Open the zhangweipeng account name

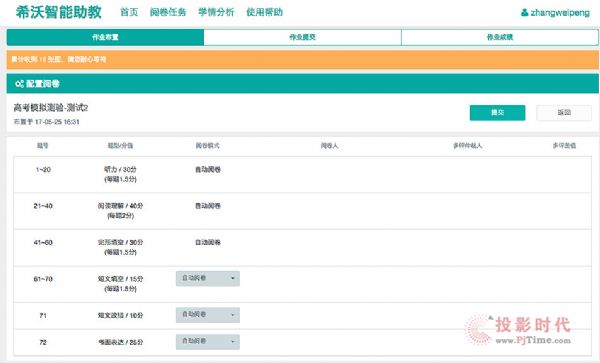coord(560,13)
